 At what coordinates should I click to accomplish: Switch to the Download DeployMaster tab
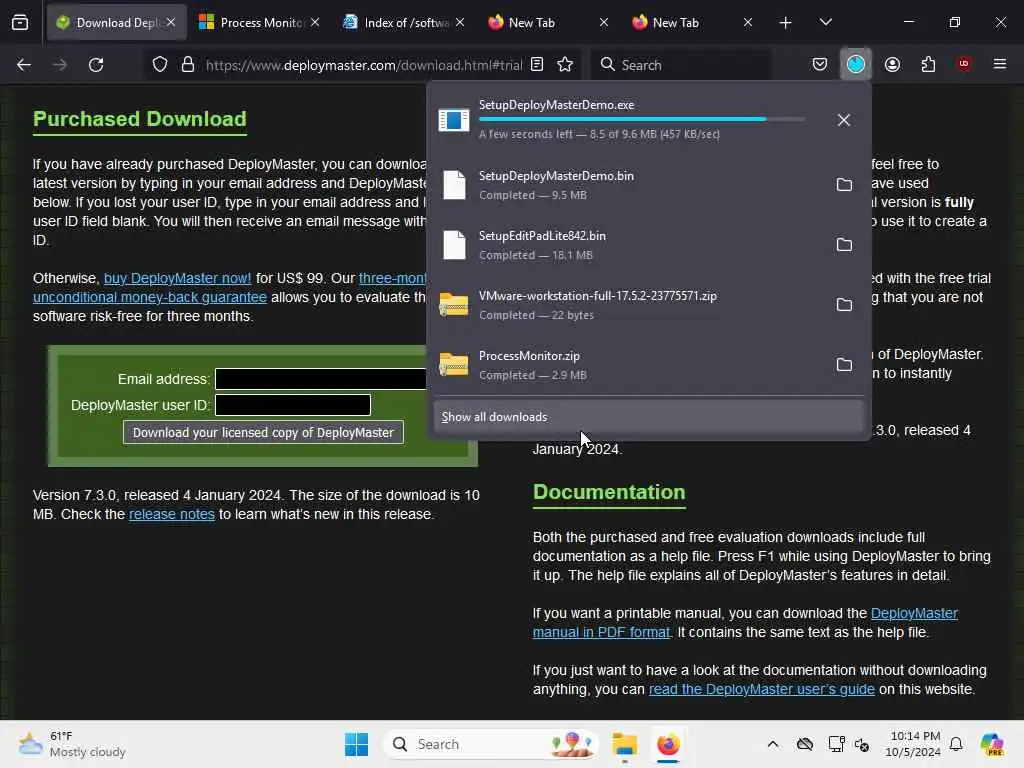(116, 23)
